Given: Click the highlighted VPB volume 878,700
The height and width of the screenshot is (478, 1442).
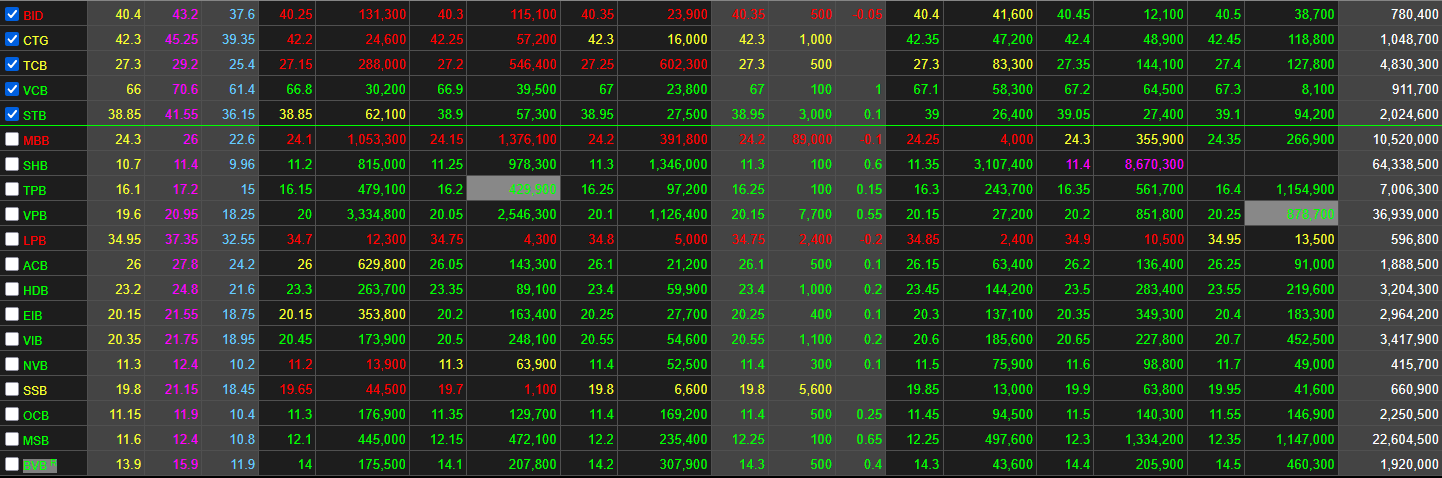Looking at the screenshot, I should (x=1291, y=214).
